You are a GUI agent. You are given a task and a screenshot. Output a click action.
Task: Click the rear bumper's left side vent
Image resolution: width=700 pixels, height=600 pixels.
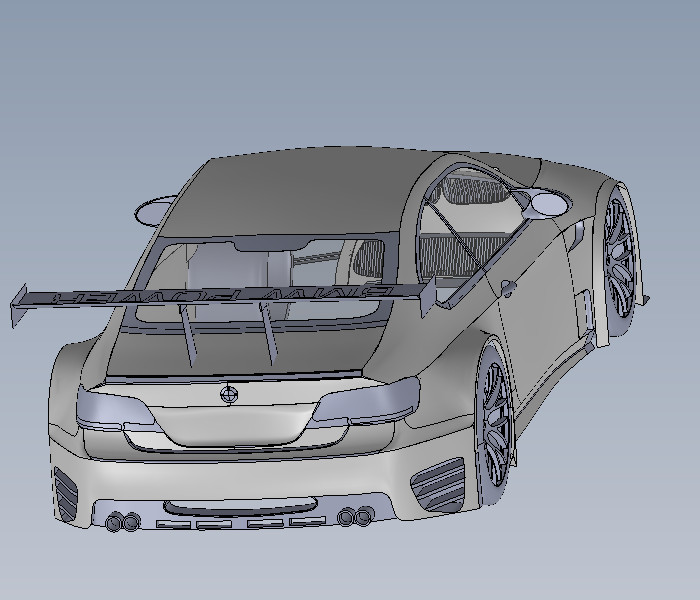pyautogui.click(x=66, y=494)
